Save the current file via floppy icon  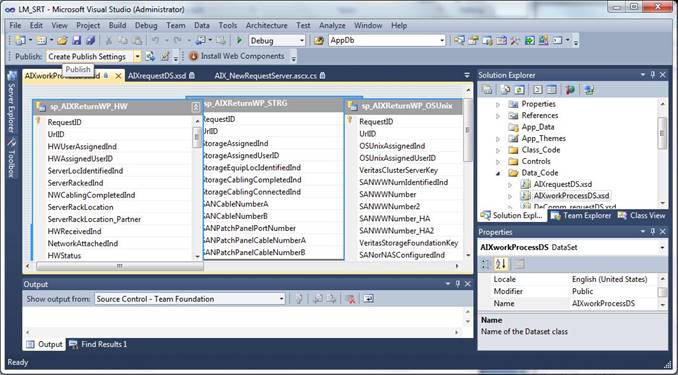pos(77,41)
